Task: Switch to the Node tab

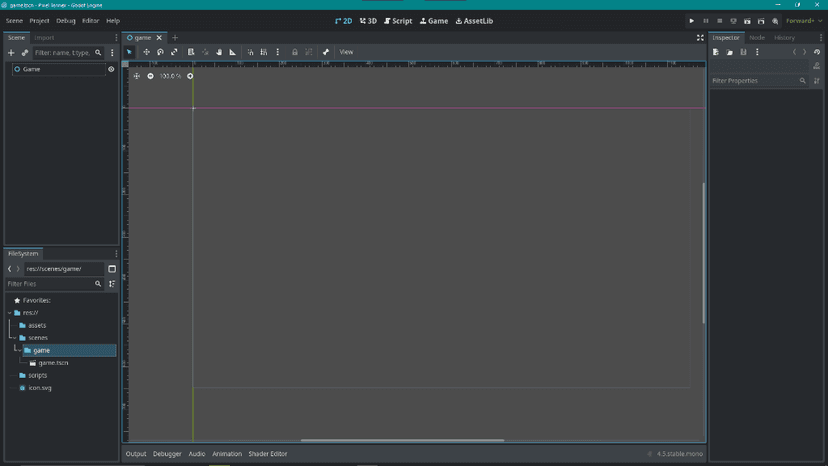Action: coord(757,38)
